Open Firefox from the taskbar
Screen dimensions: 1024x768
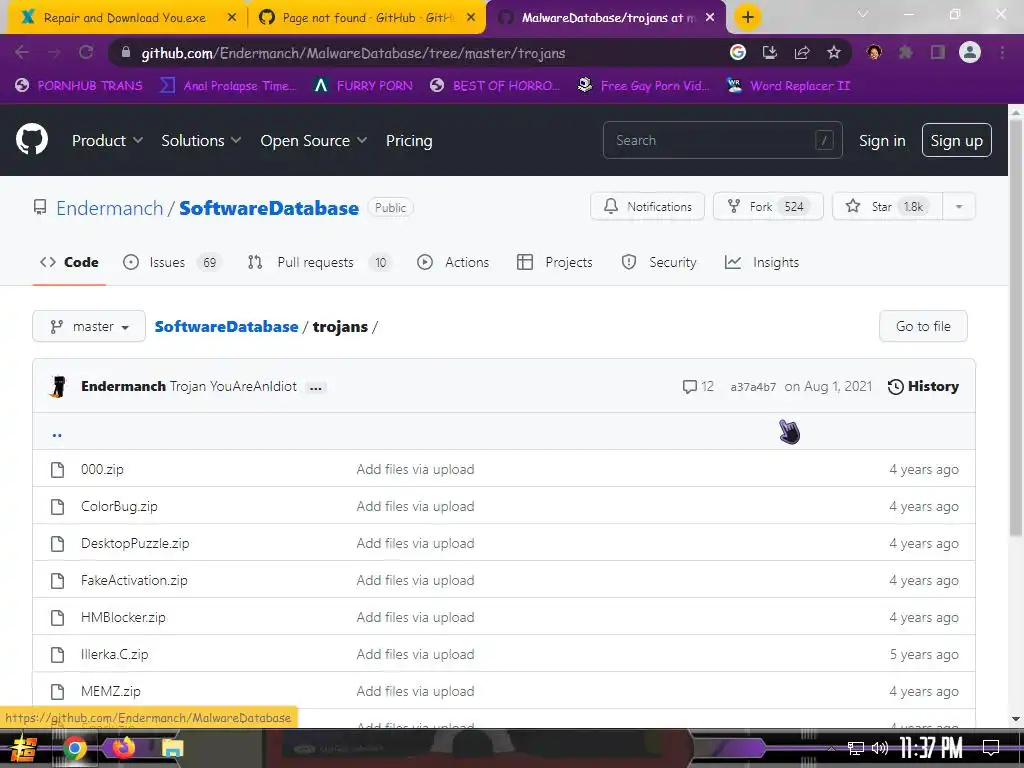pos(123,748)
